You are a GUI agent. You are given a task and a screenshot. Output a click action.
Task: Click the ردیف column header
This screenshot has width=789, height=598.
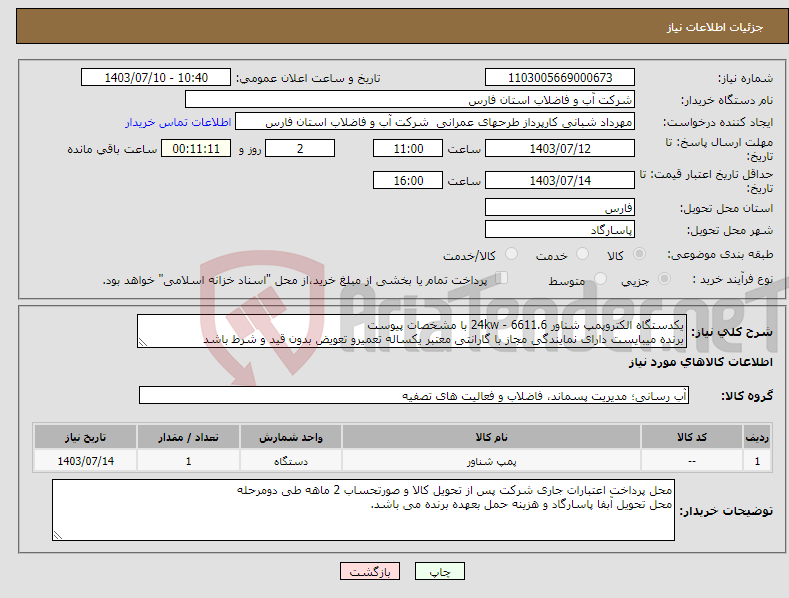757,437
